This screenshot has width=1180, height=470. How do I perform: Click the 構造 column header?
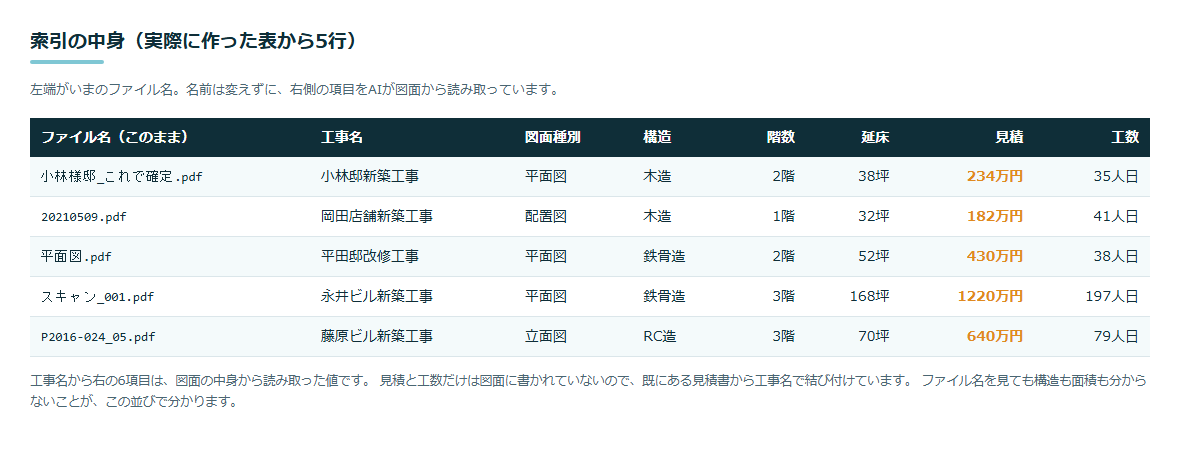(x=657, y=138)
